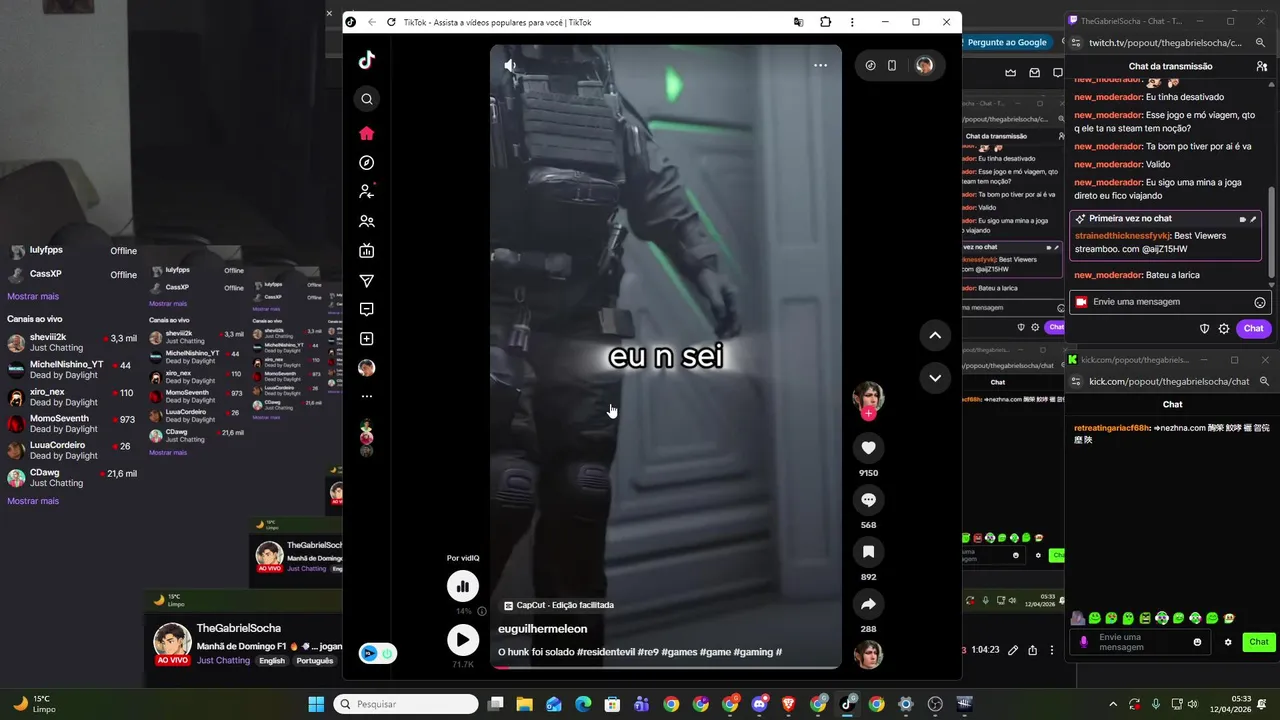Open TikTok search in the sidebar

pos(367,99)
